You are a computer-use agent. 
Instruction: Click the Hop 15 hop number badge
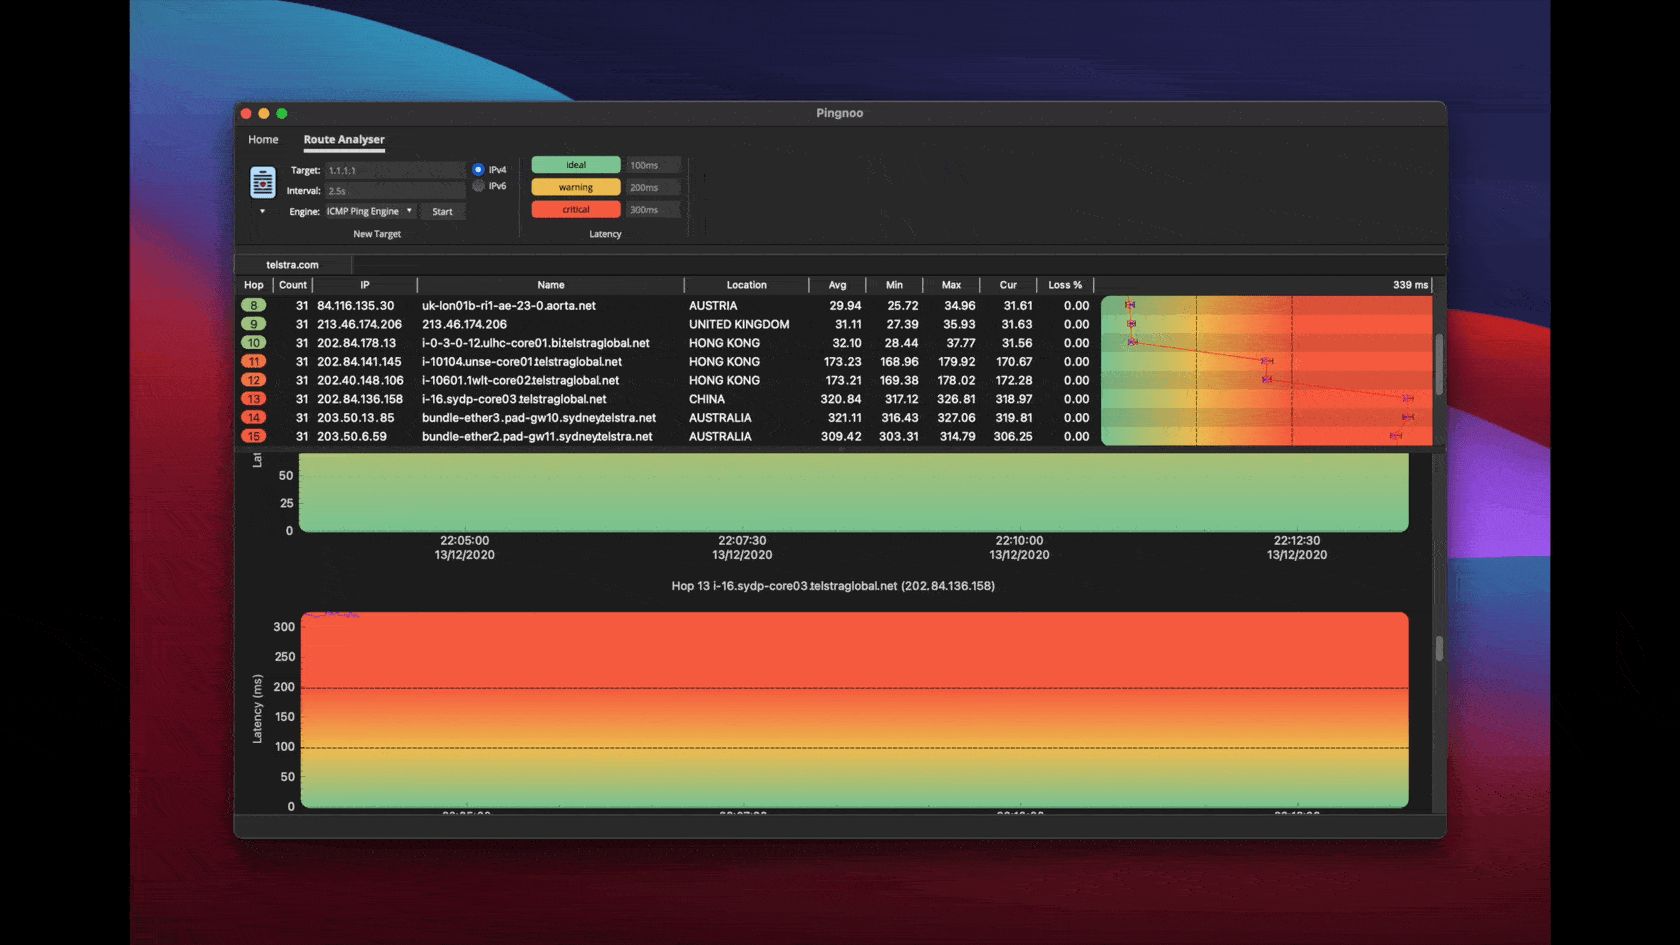[x=254, y=437]
